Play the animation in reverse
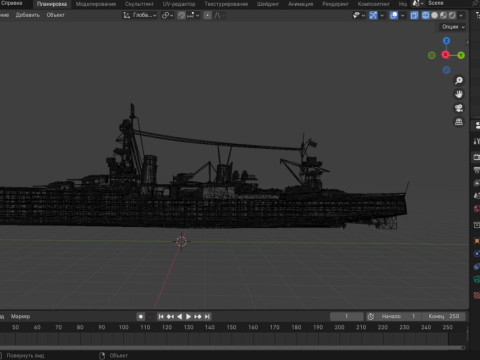480x360 pixels. click(179, 316)
